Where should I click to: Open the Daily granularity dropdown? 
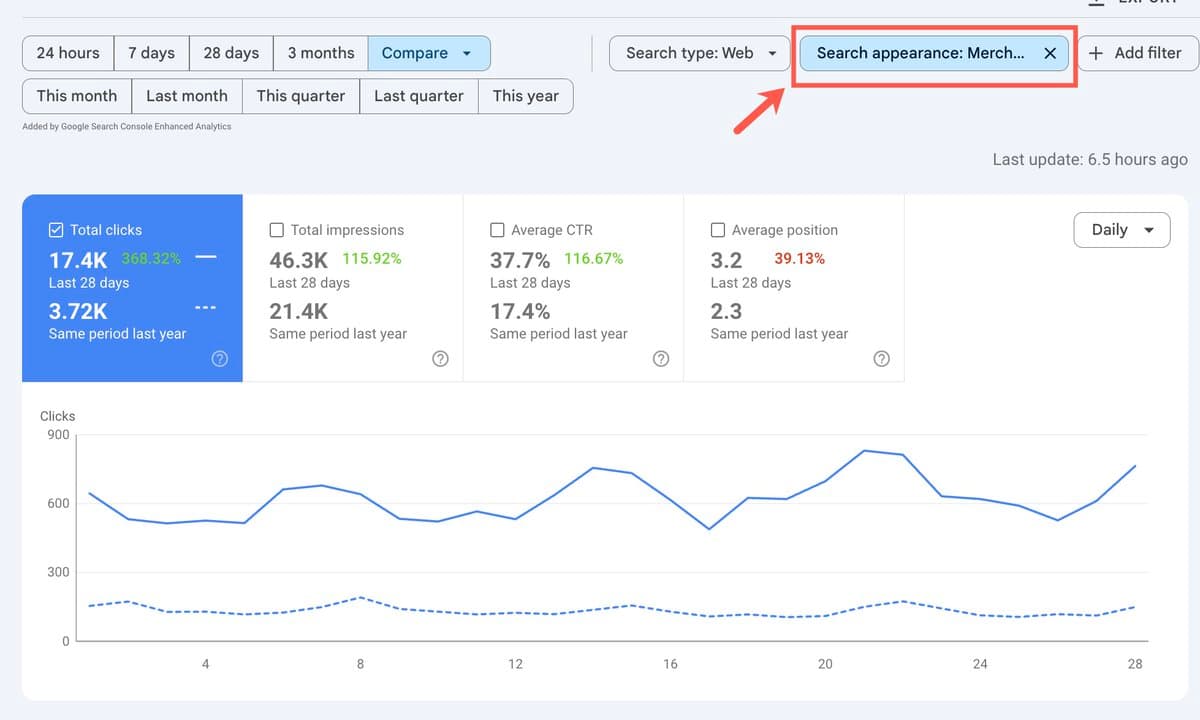[x=1121, y=229]
